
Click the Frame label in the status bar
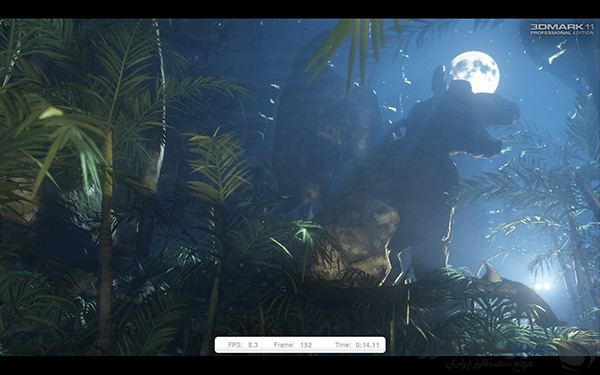tap(284, 345)
